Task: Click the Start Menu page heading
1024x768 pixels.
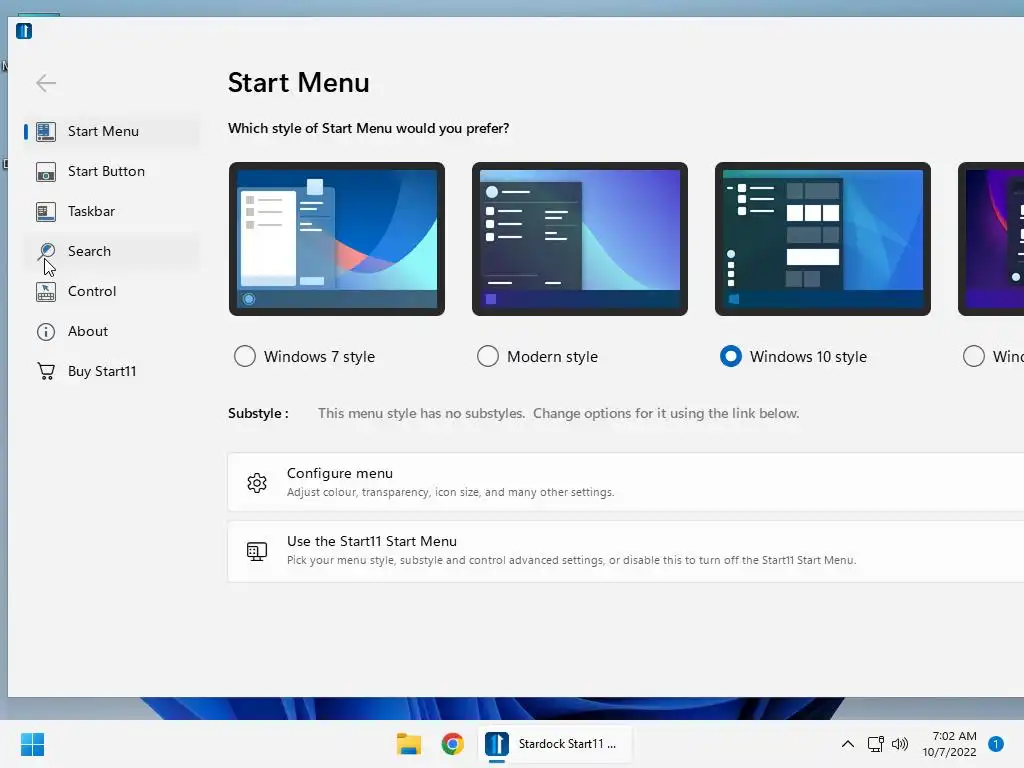Action: click(298, 83)
